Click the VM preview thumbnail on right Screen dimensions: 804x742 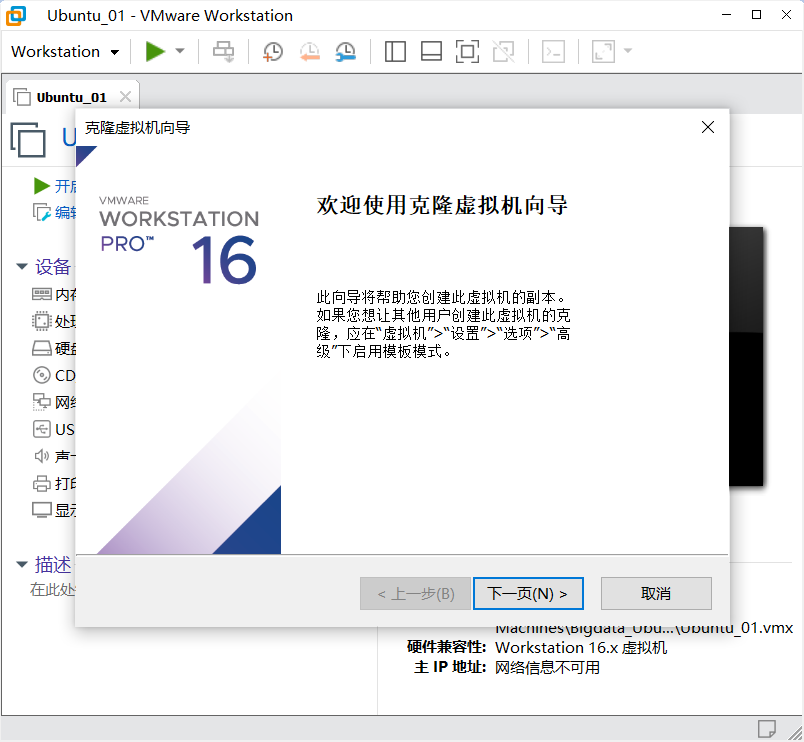click(746, 356)
